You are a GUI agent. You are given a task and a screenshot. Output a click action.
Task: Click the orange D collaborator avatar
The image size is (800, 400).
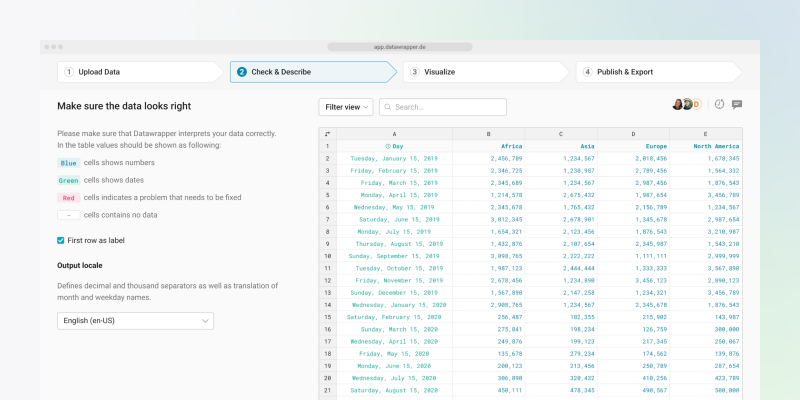(x=696, y=104)
